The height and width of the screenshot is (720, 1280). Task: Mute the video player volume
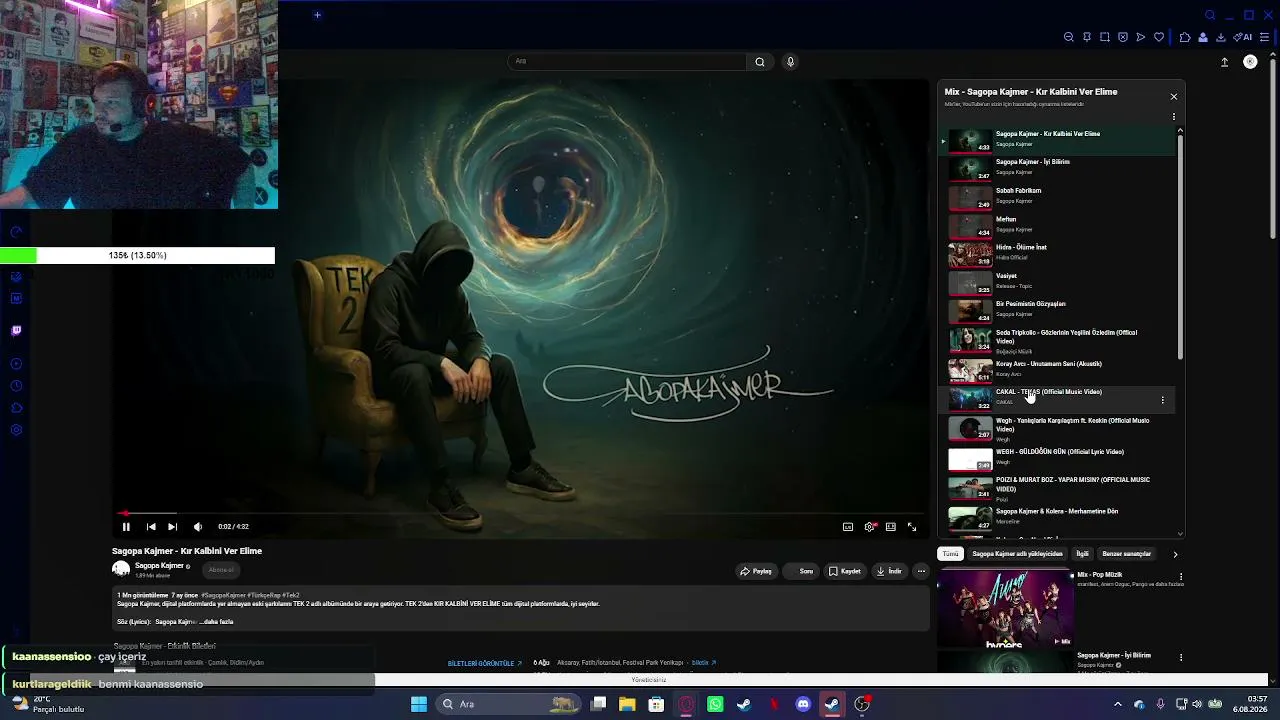pos(198,527)
